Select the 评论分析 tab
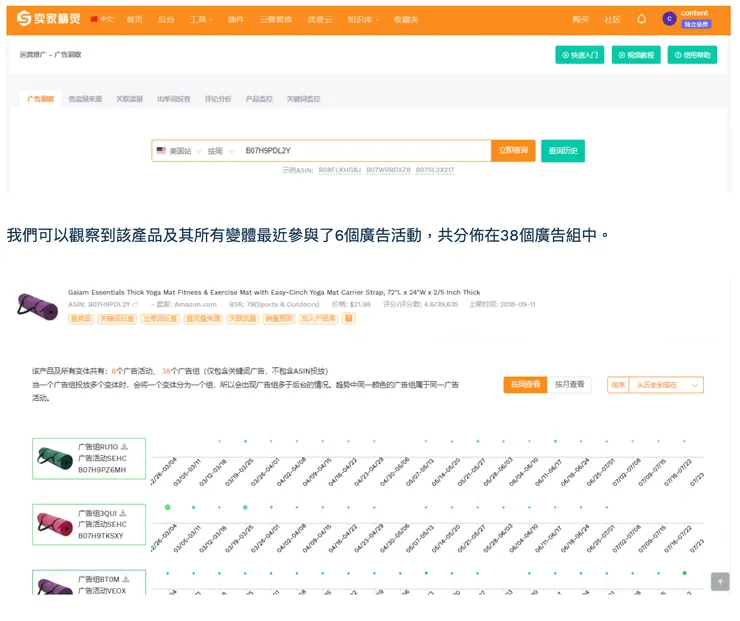The image size is (740, 621). click(218, 99)
